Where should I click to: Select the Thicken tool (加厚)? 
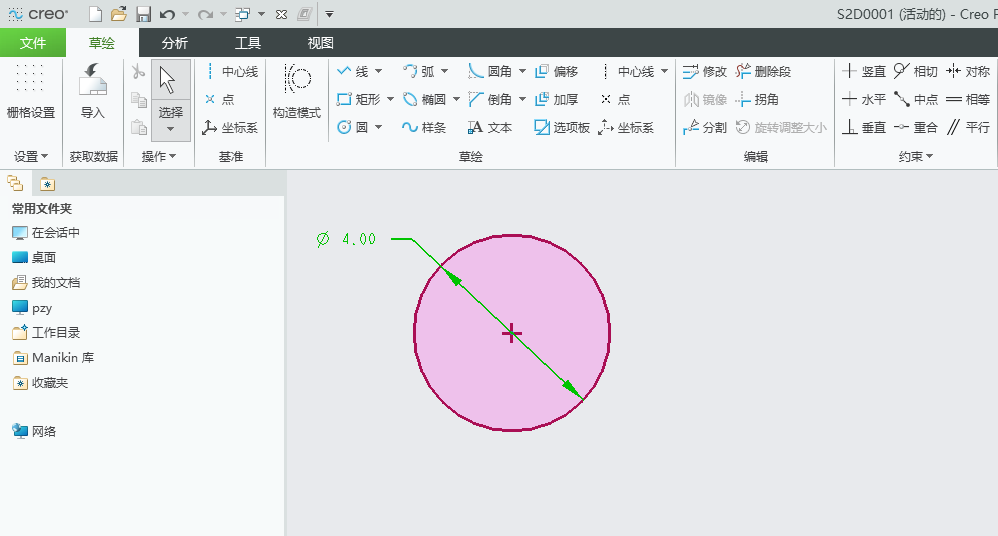click(556, 99)
